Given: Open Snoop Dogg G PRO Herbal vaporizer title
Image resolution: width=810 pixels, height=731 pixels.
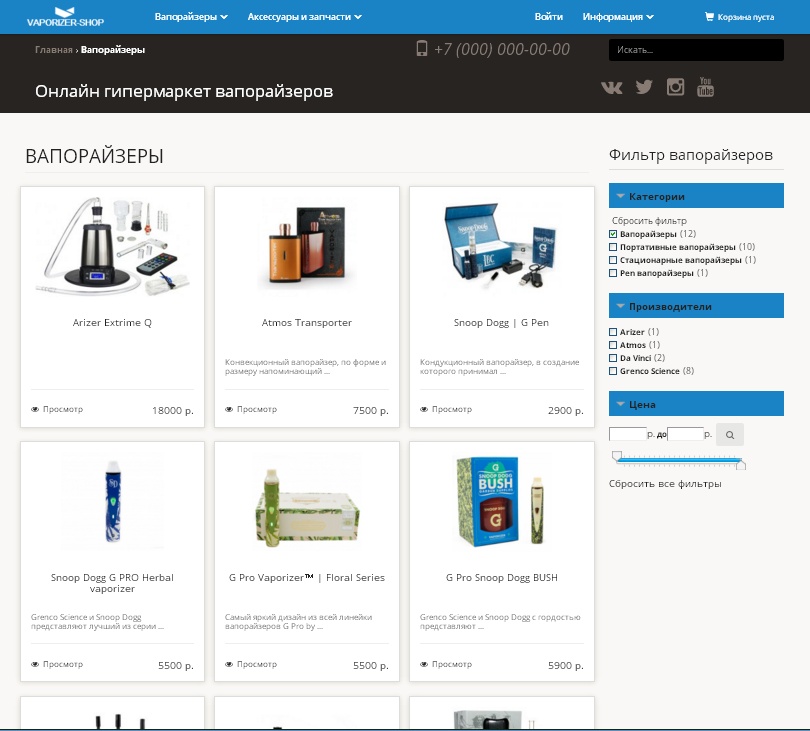Looking at the screenshot, I should [112, 583].
